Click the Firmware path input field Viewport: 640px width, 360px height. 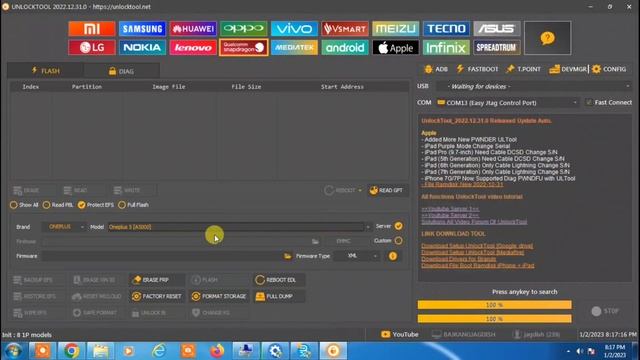pos(161,256)
